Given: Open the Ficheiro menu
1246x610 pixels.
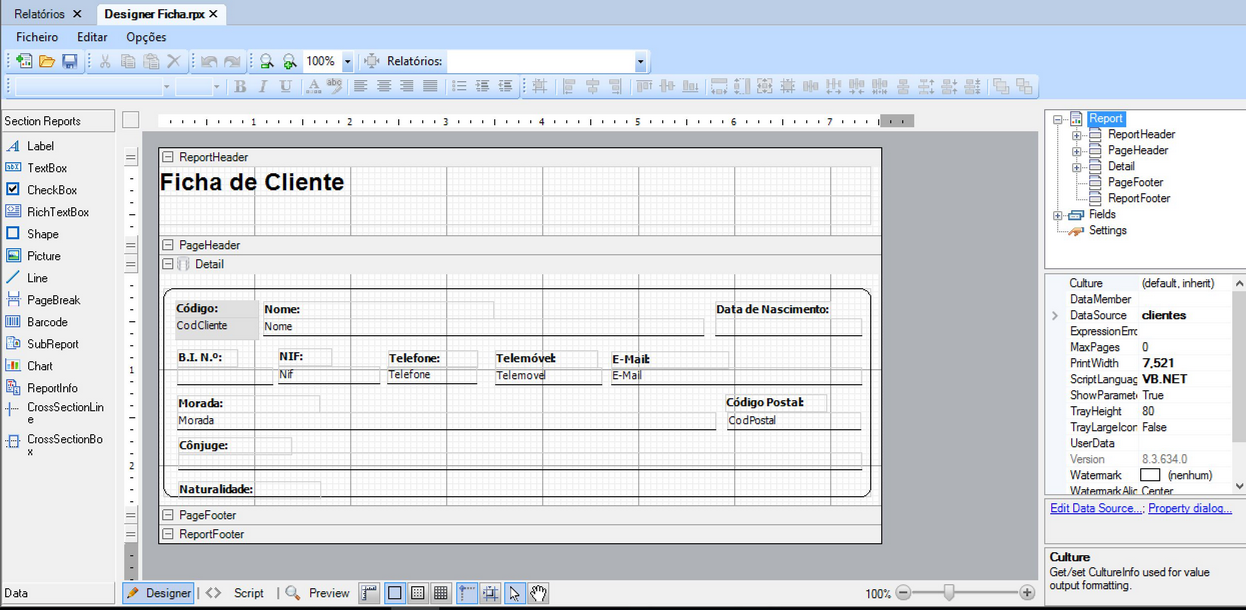Looking at the screenshot, I should [x=37, y=37].
